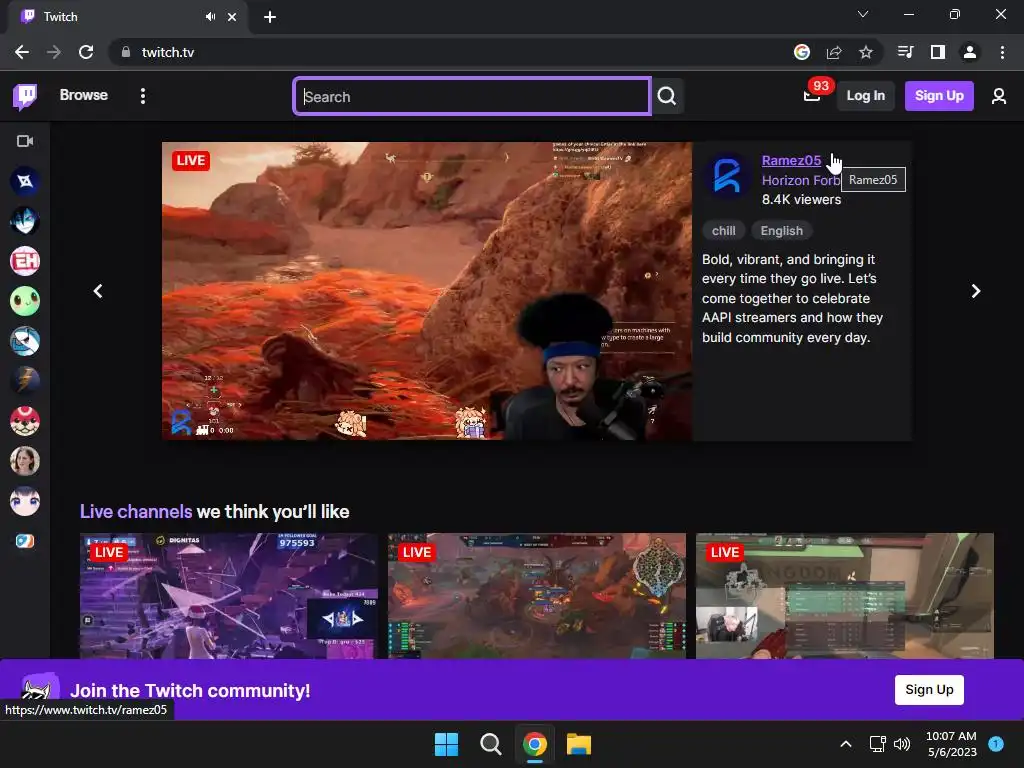This screenshot has height=768, width=1024.
Task: Open the browser media control icon
Action: (905, 52)
